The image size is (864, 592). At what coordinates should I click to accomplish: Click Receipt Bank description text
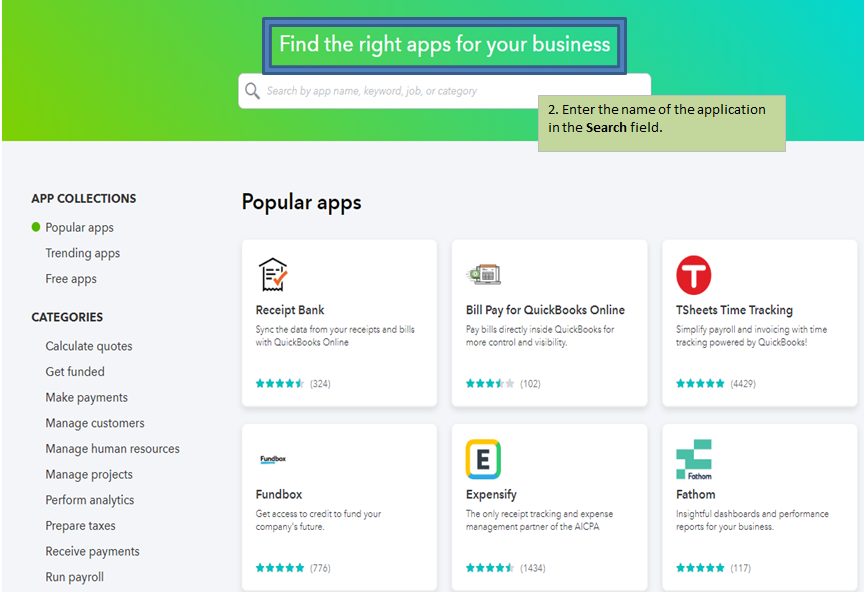(x=335, y=336)
